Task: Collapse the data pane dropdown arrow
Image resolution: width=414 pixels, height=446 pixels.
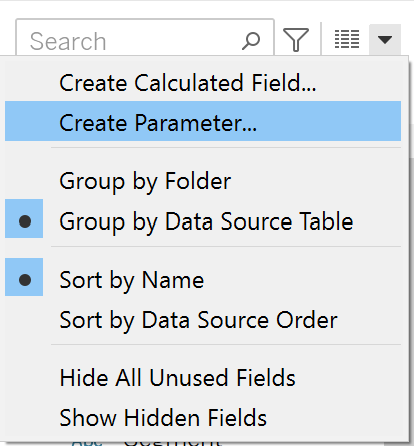Action: (385, 40)
